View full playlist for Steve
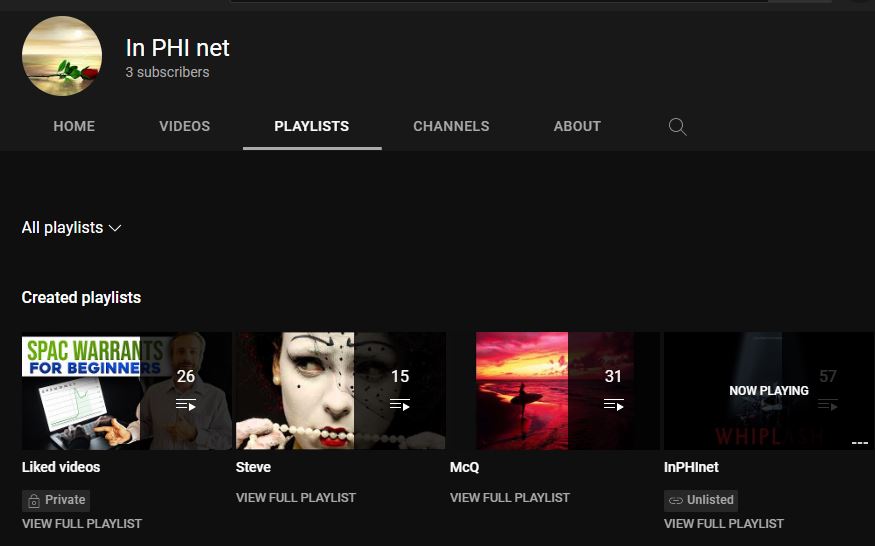875x546 pixels. [x=296, y=498]
